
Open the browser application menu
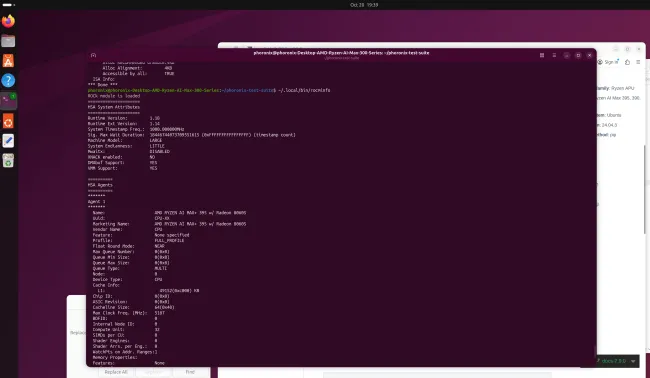638,62
